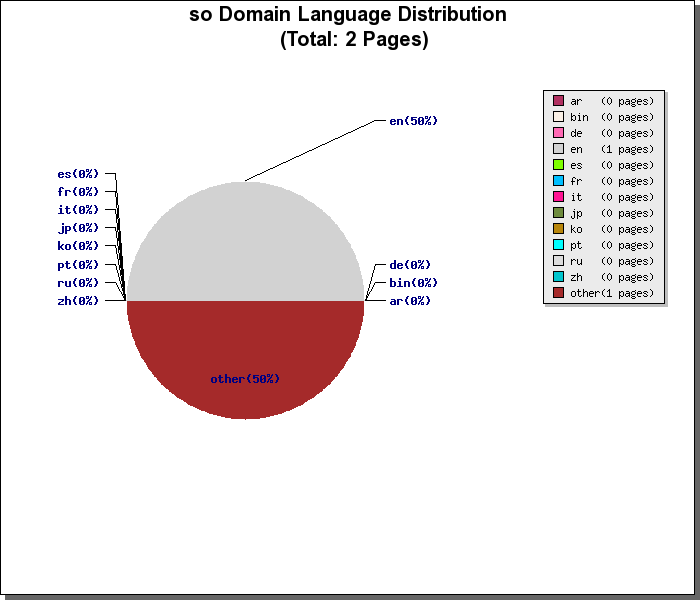Screen dimensions: 700x600
Task: Click legend text 'ar (0 pages)'
Action: tap(612, 101)
